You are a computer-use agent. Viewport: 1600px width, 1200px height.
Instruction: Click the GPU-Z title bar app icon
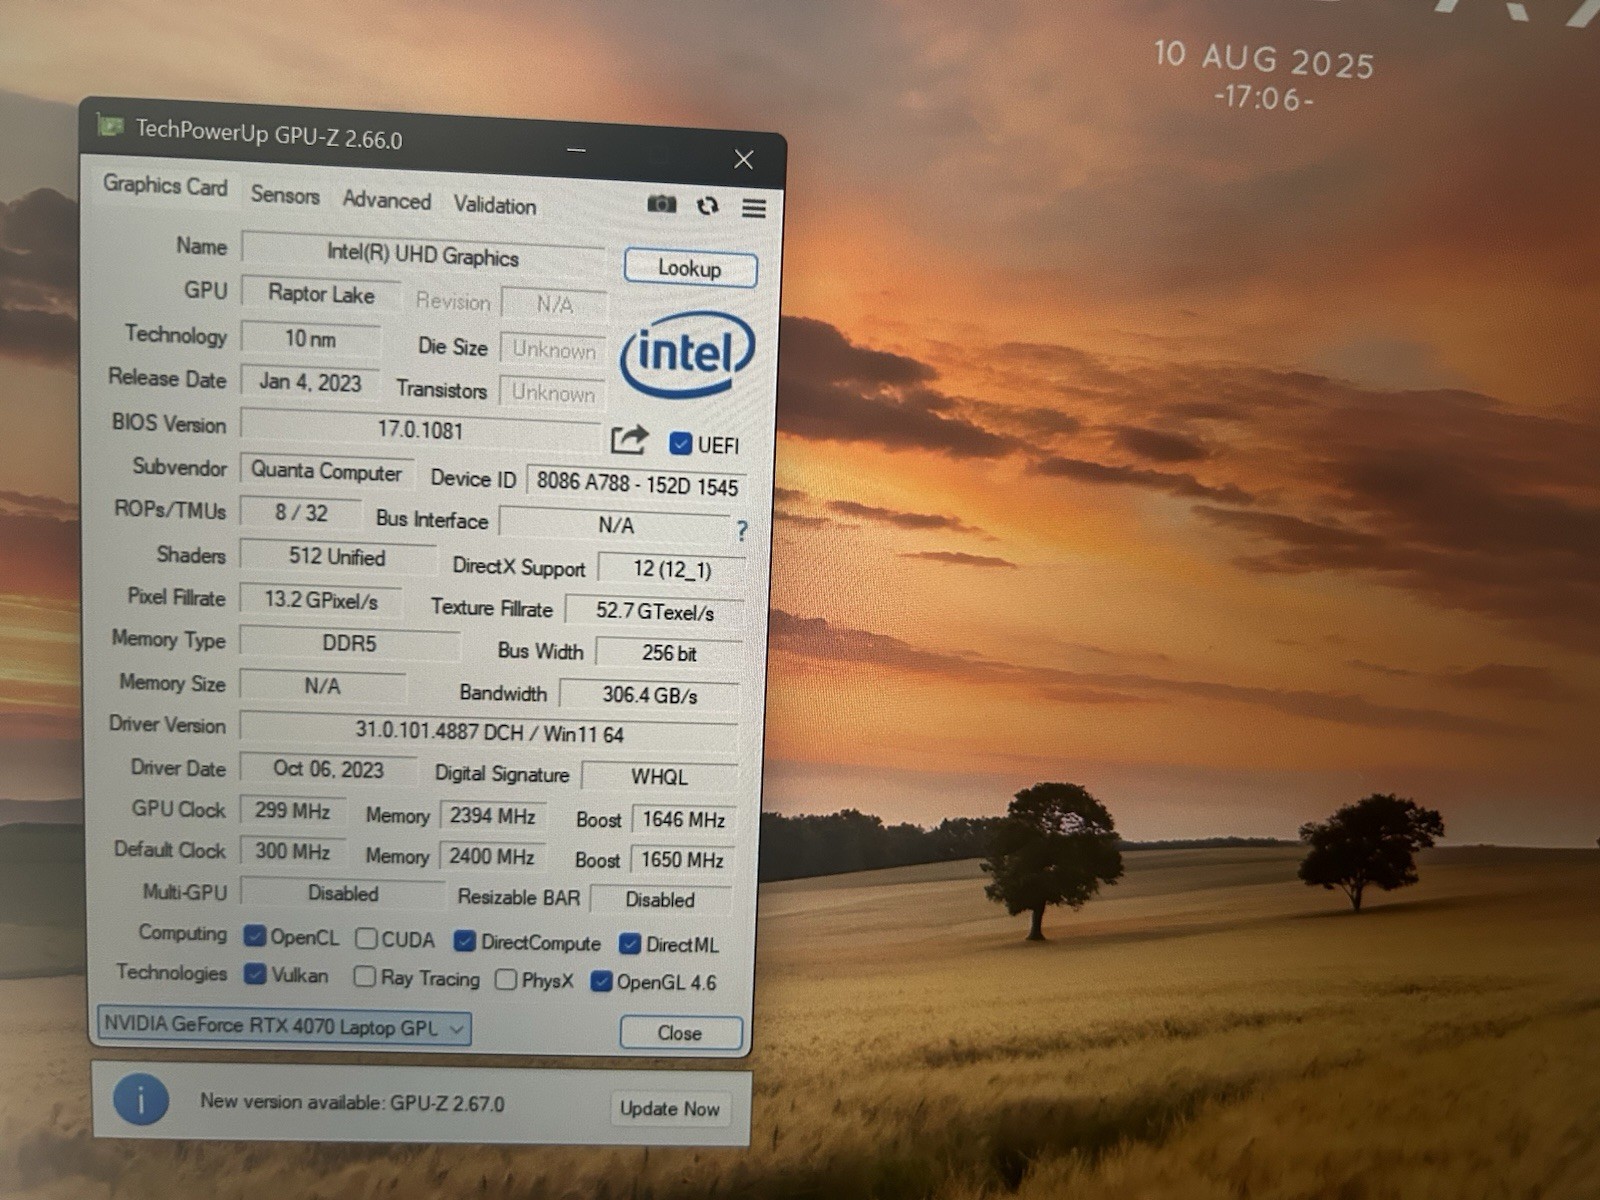coord(110,126)
